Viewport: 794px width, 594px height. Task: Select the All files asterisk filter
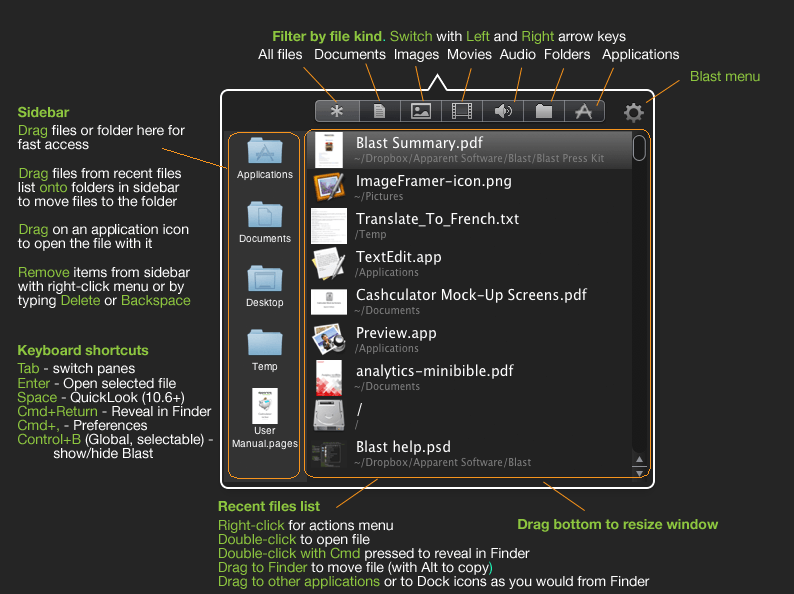(x=337, y=111)
